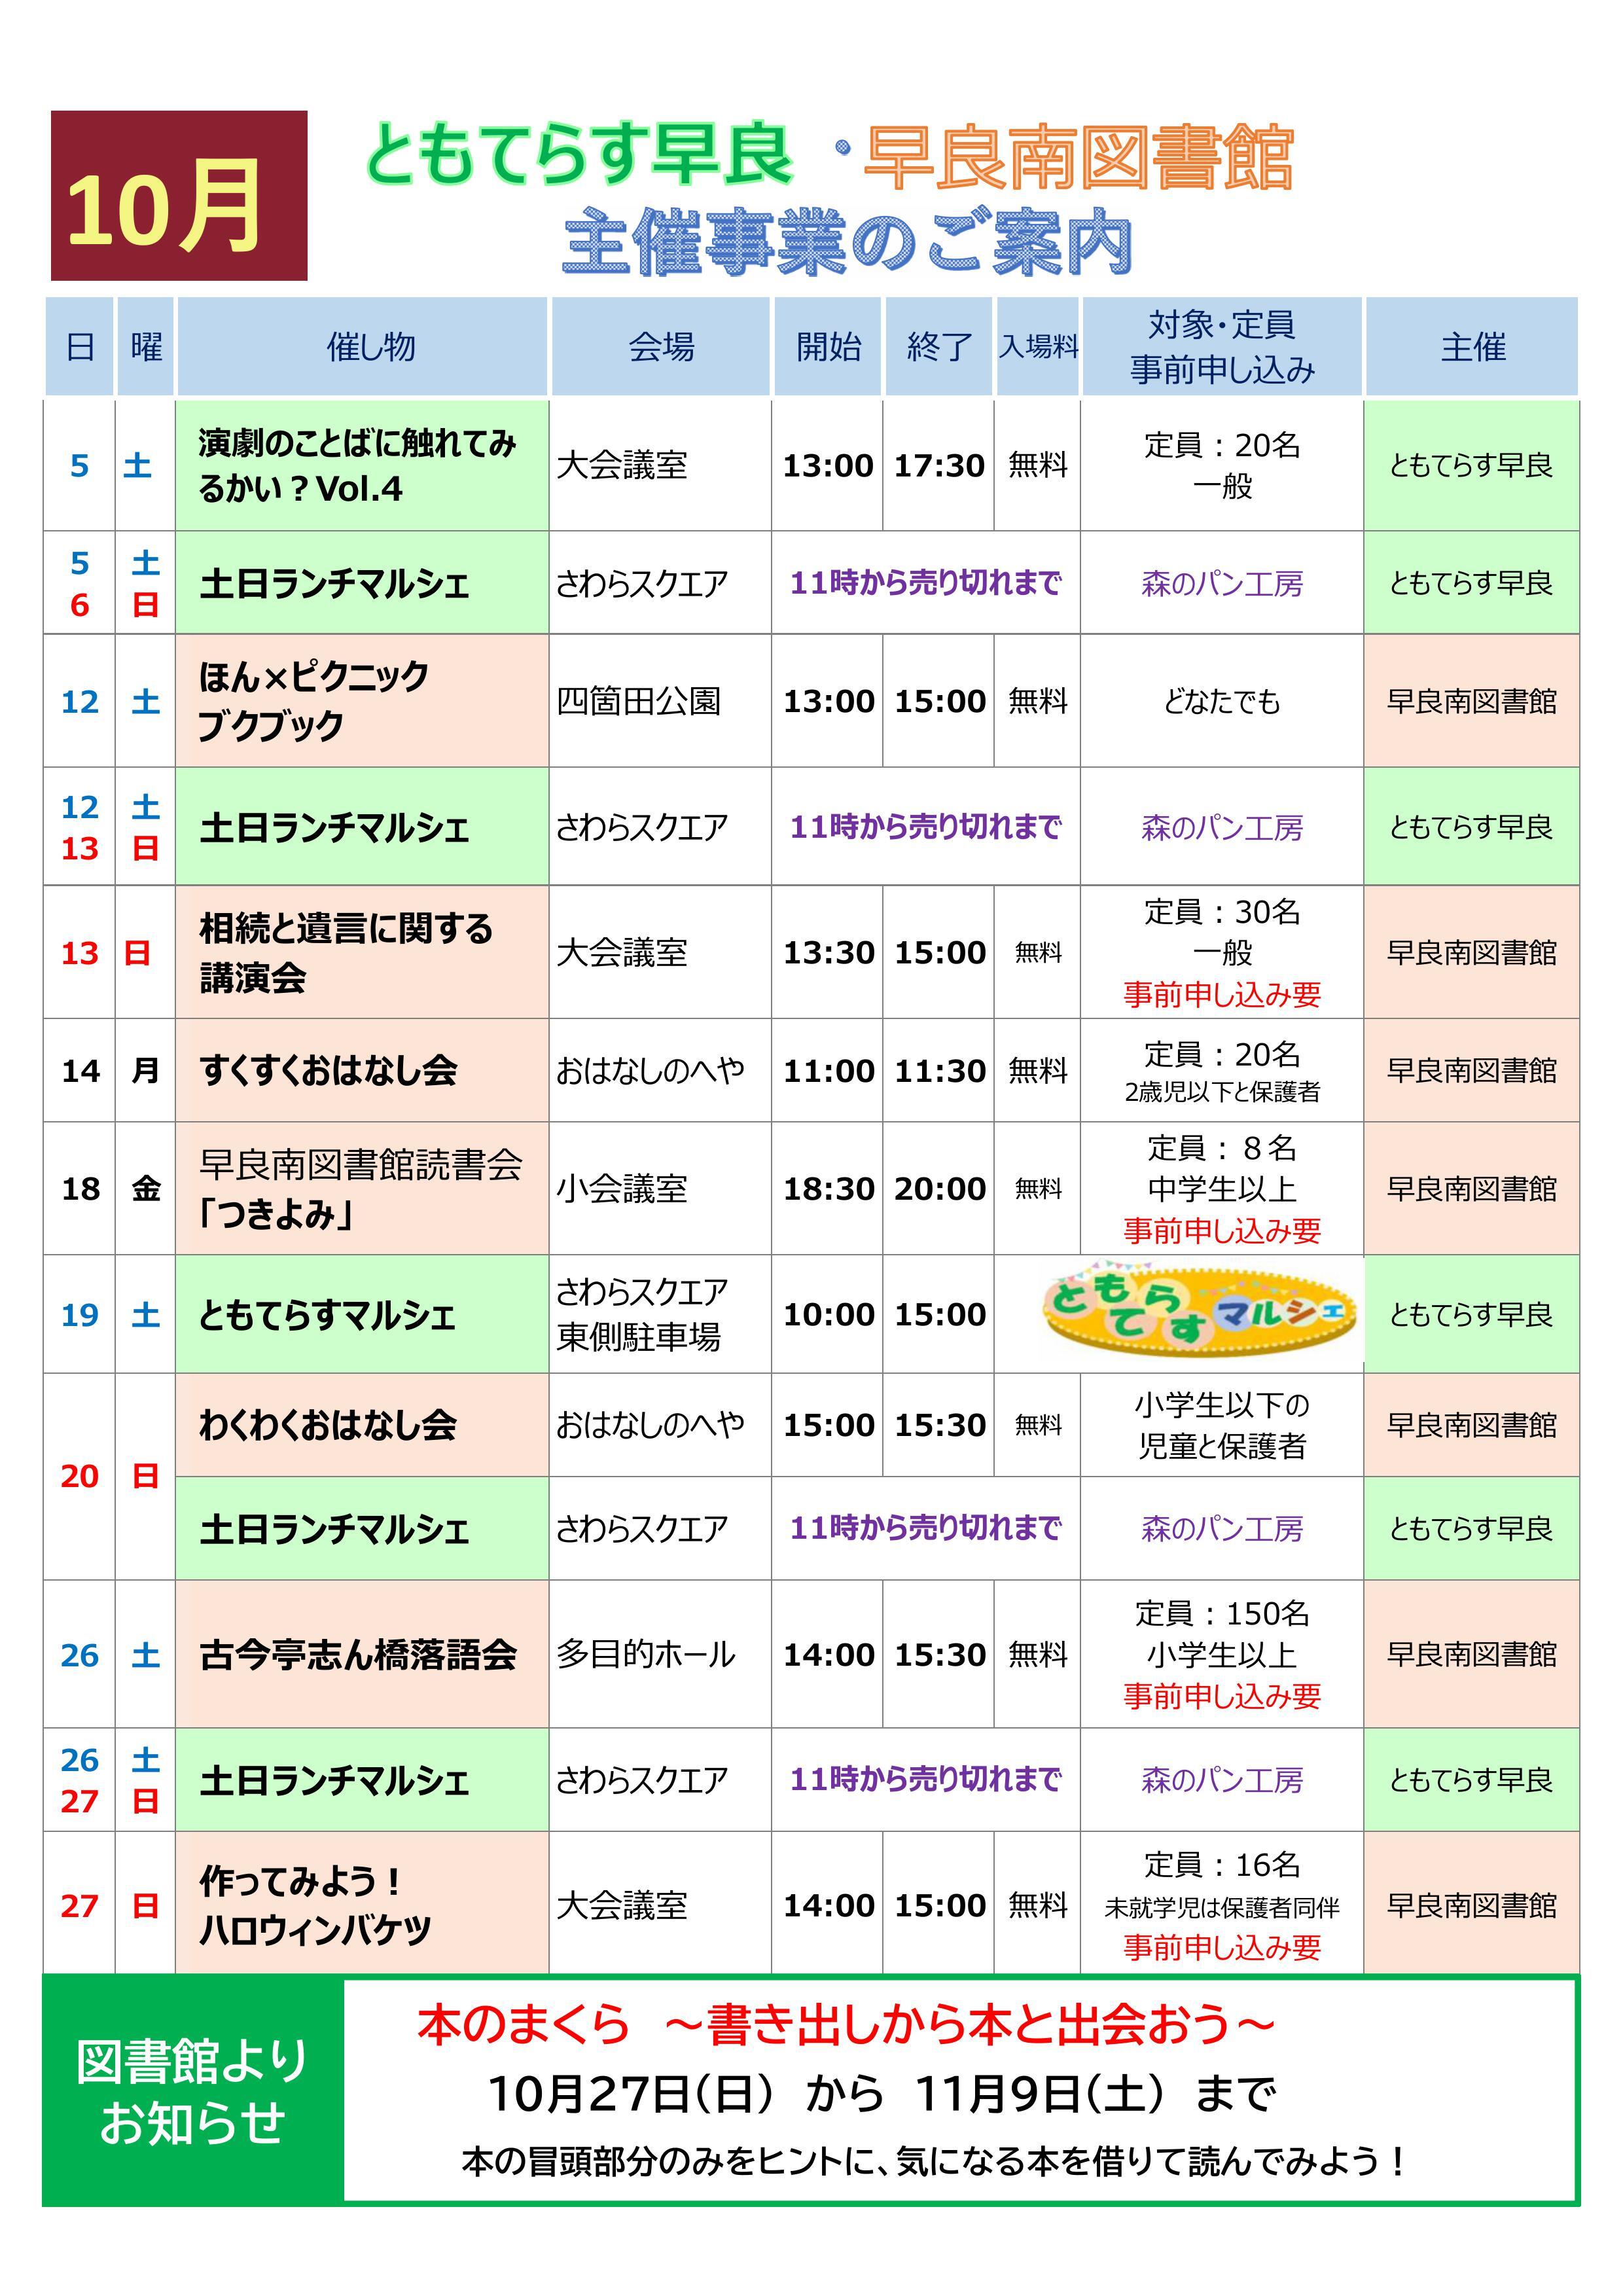This screenshot has height=2296, width=1623.
Task: Click the text 未就学児は保護者同伴
Action: (x=1222, y=1907)
